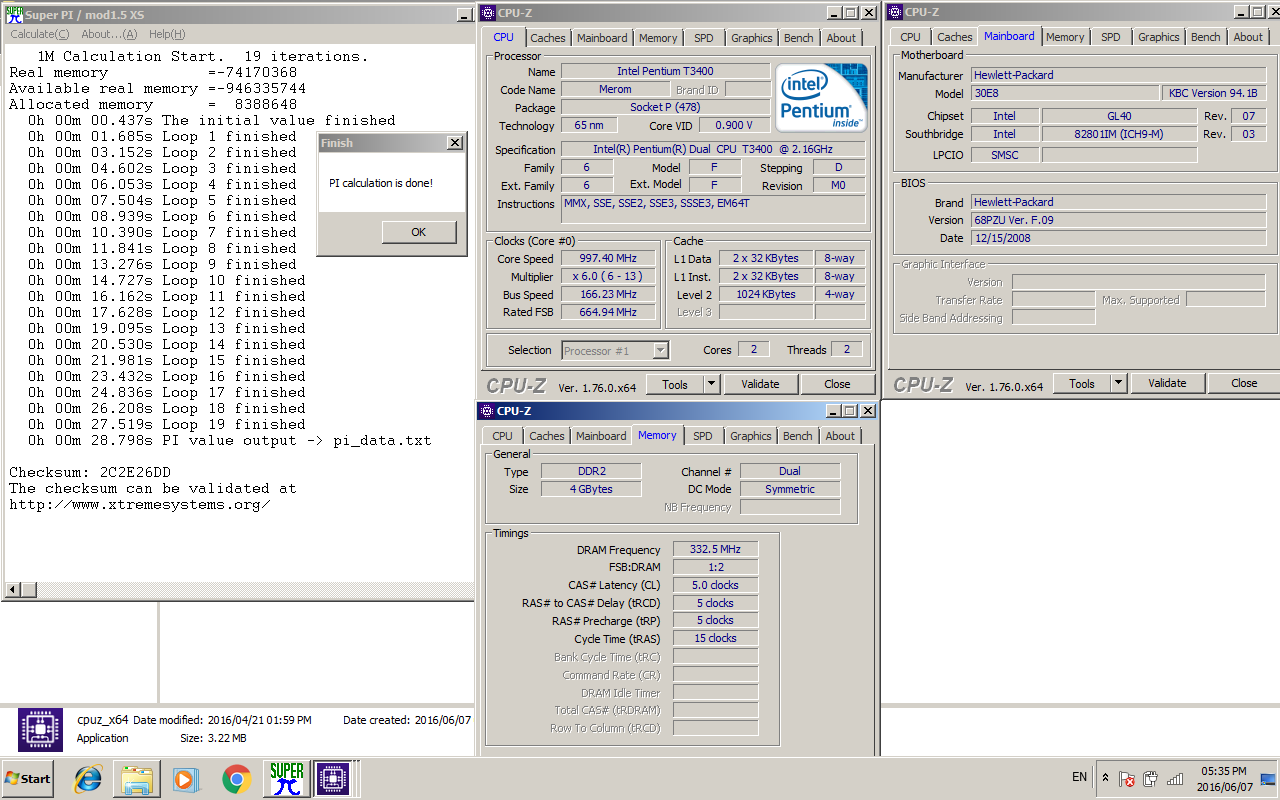Click the xtremesystems.org URL text

coord(140,504)
